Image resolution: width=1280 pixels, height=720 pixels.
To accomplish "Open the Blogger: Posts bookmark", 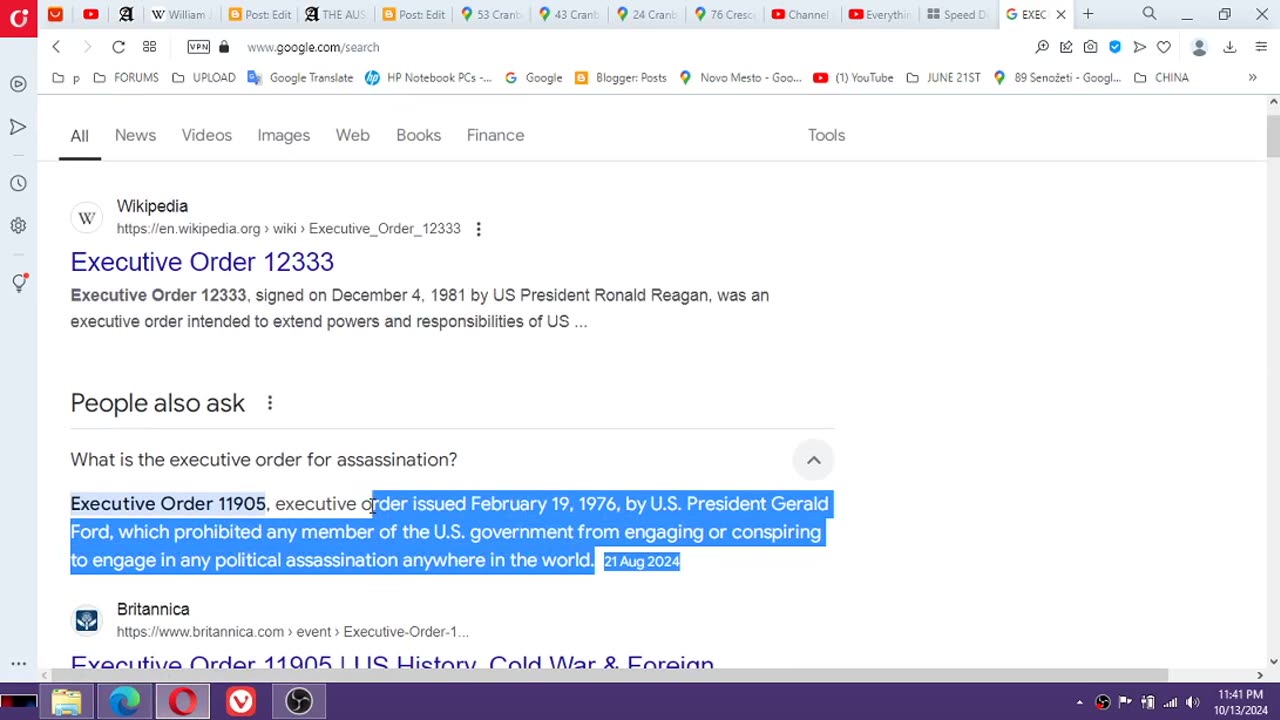I will tap(620, 77).
